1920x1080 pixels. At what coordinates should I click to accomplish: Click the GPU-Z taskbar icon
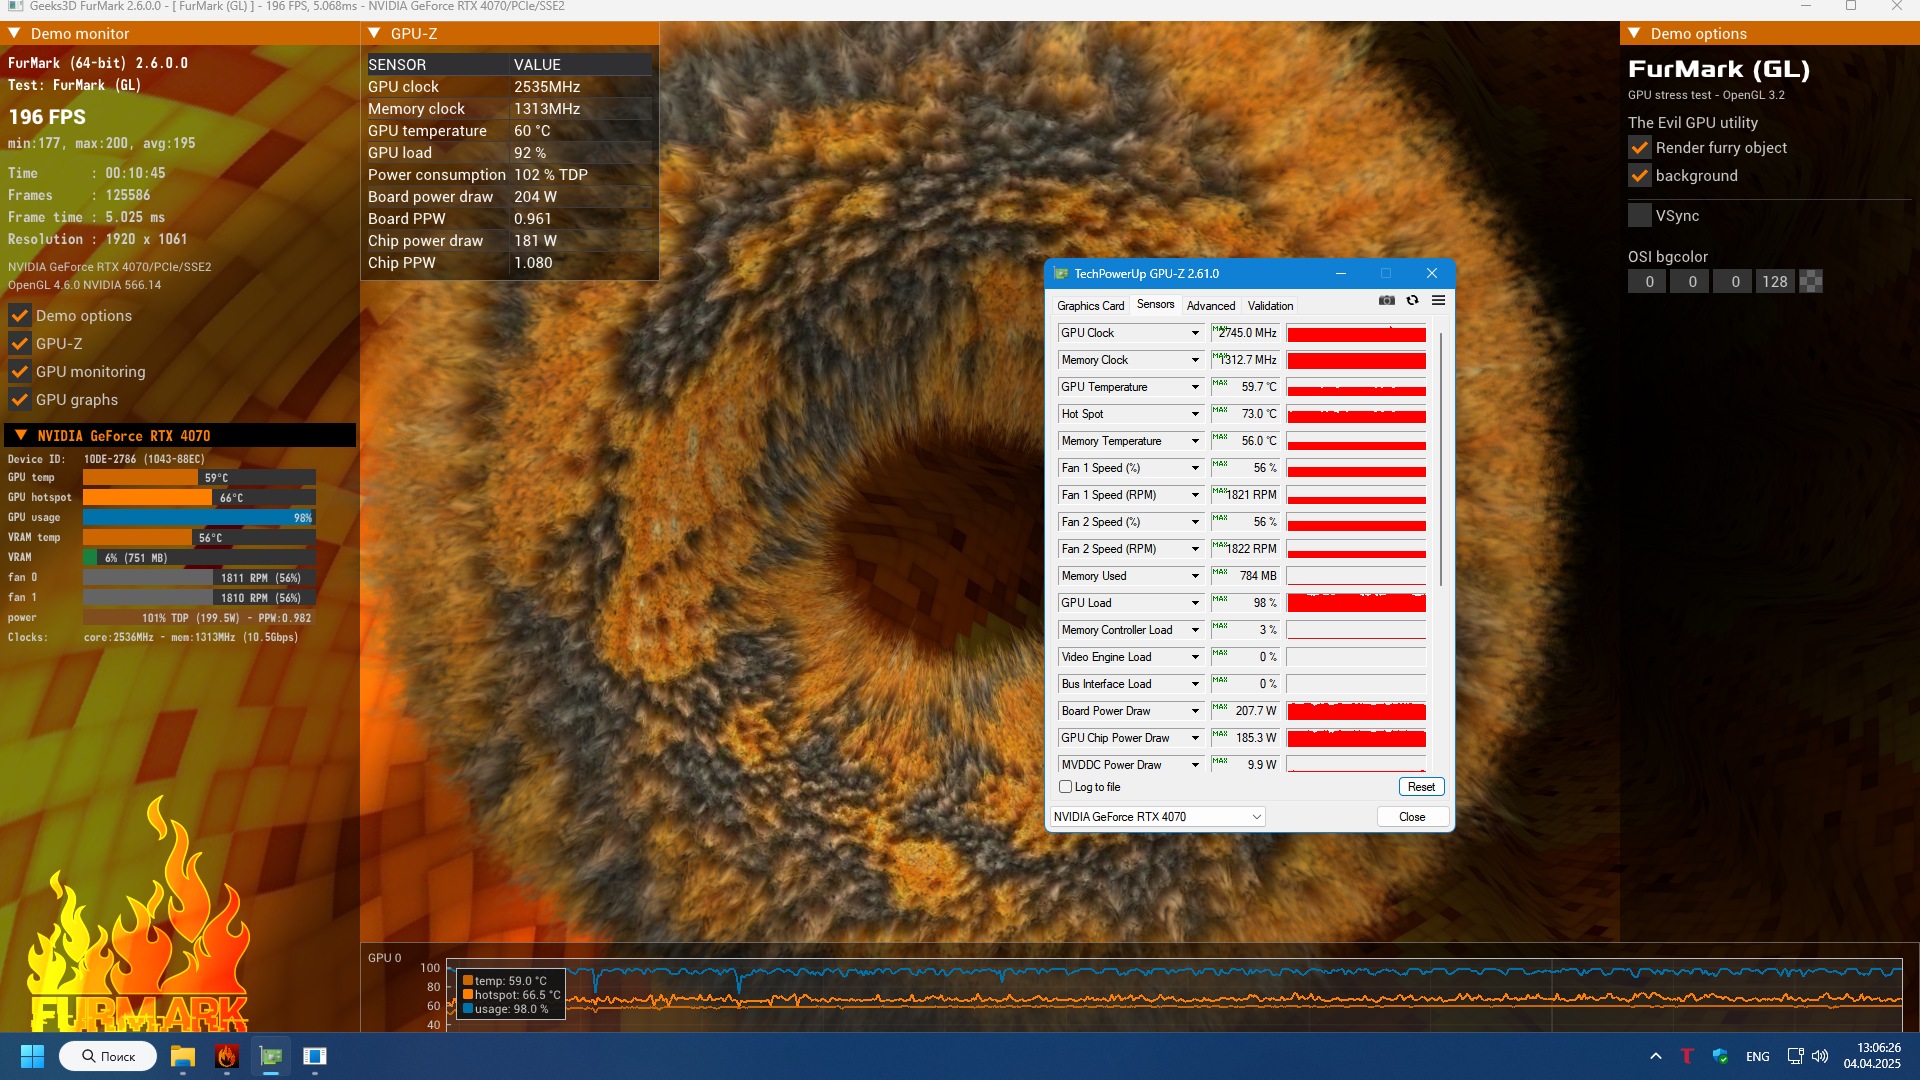click(271, 1056)
